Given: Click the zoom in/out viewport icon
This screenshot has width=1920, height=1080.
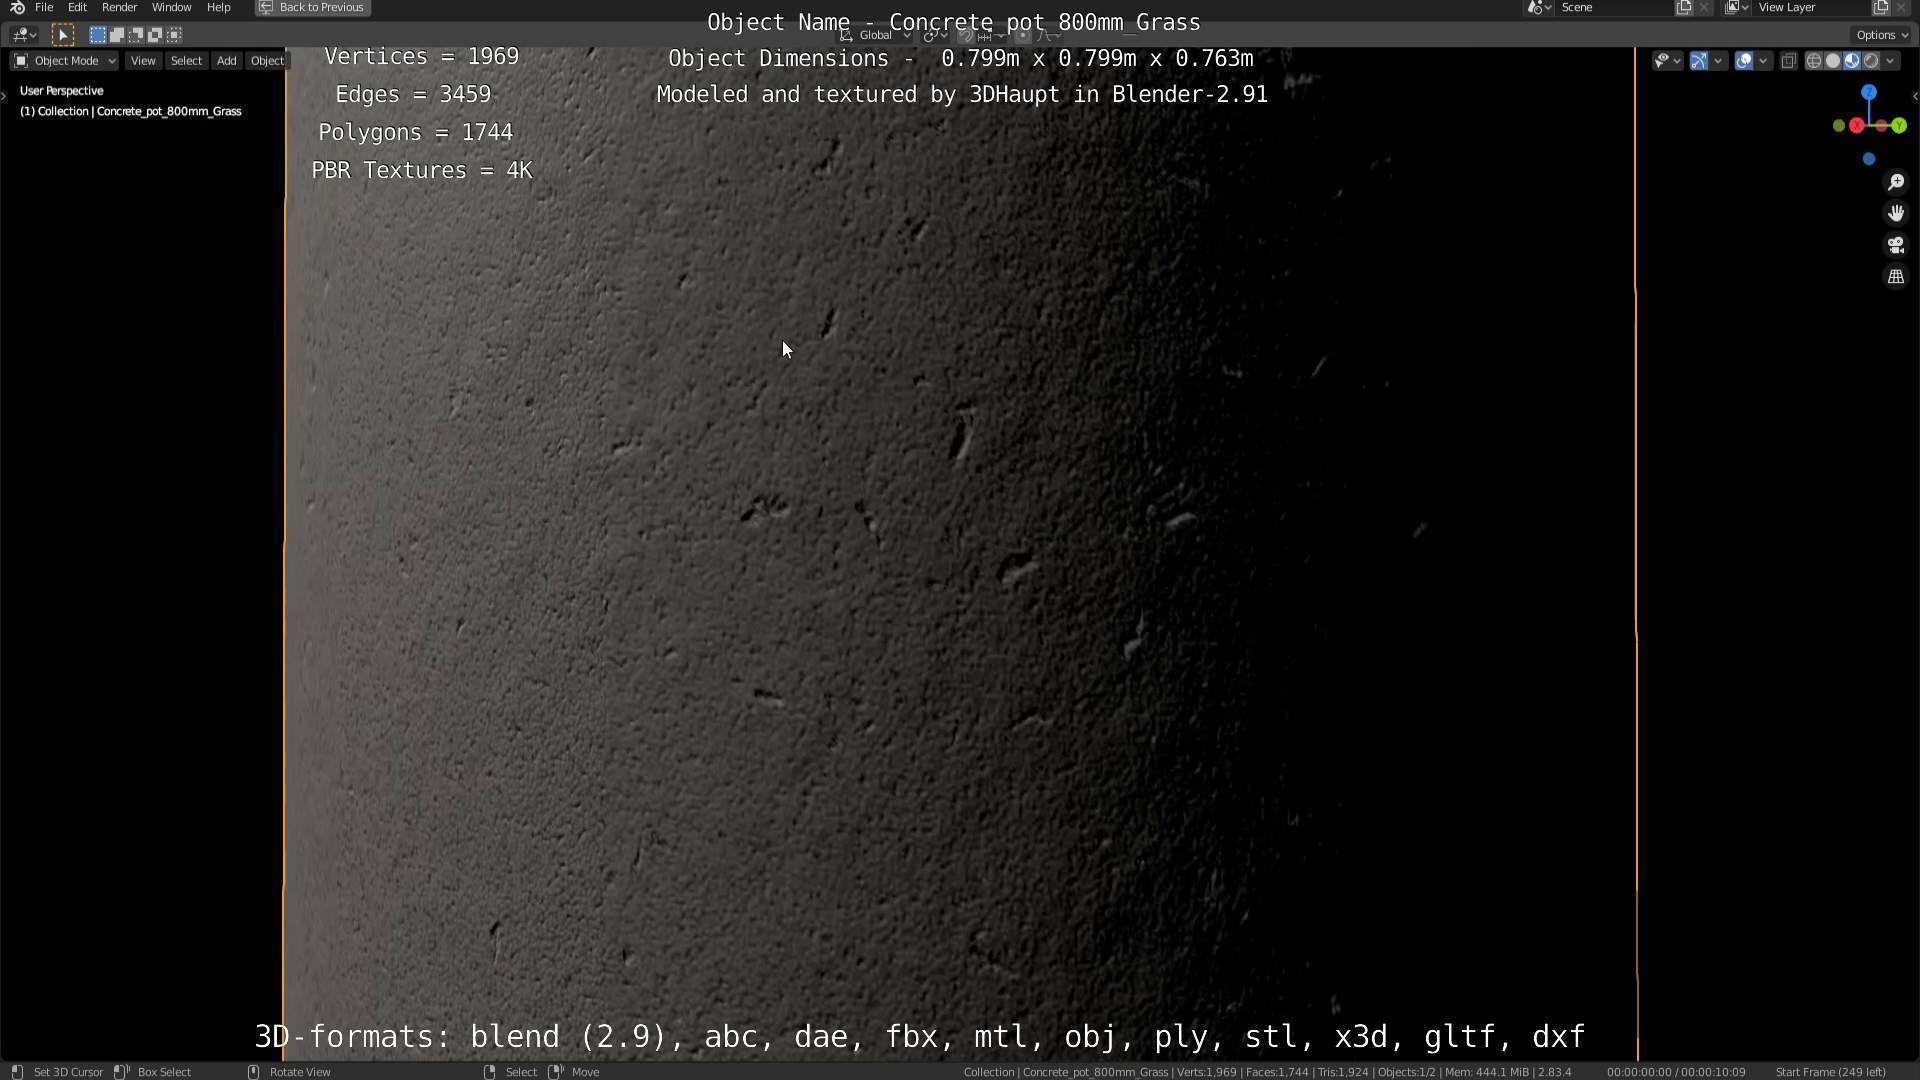Looking at the screenshot, I should click(1895, 182).
